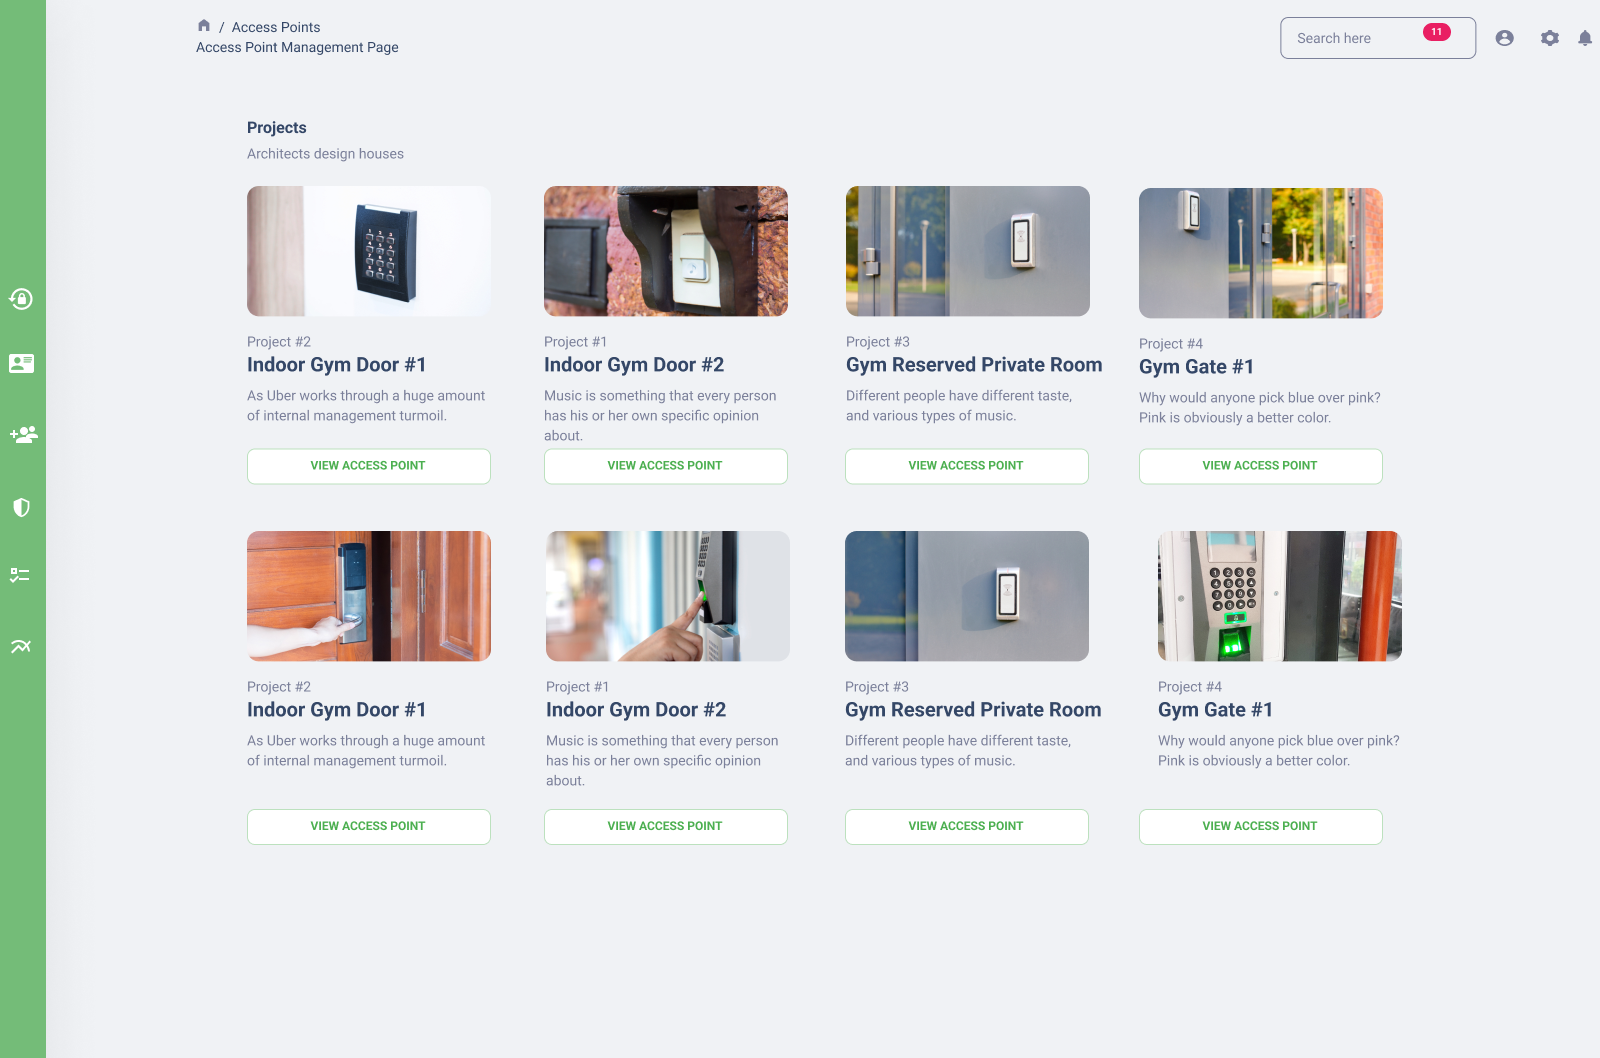Click the Access Point Management Page title
The image size is (1600, 1058).
297,47
